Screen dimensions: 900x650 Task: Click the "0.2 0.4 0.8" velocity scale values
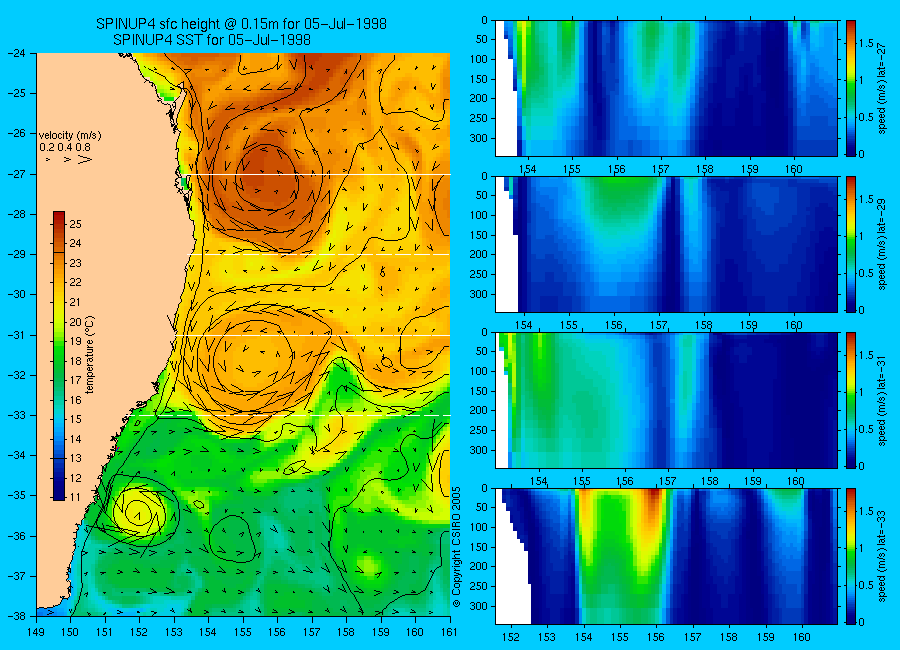click(x=65, y=148)
